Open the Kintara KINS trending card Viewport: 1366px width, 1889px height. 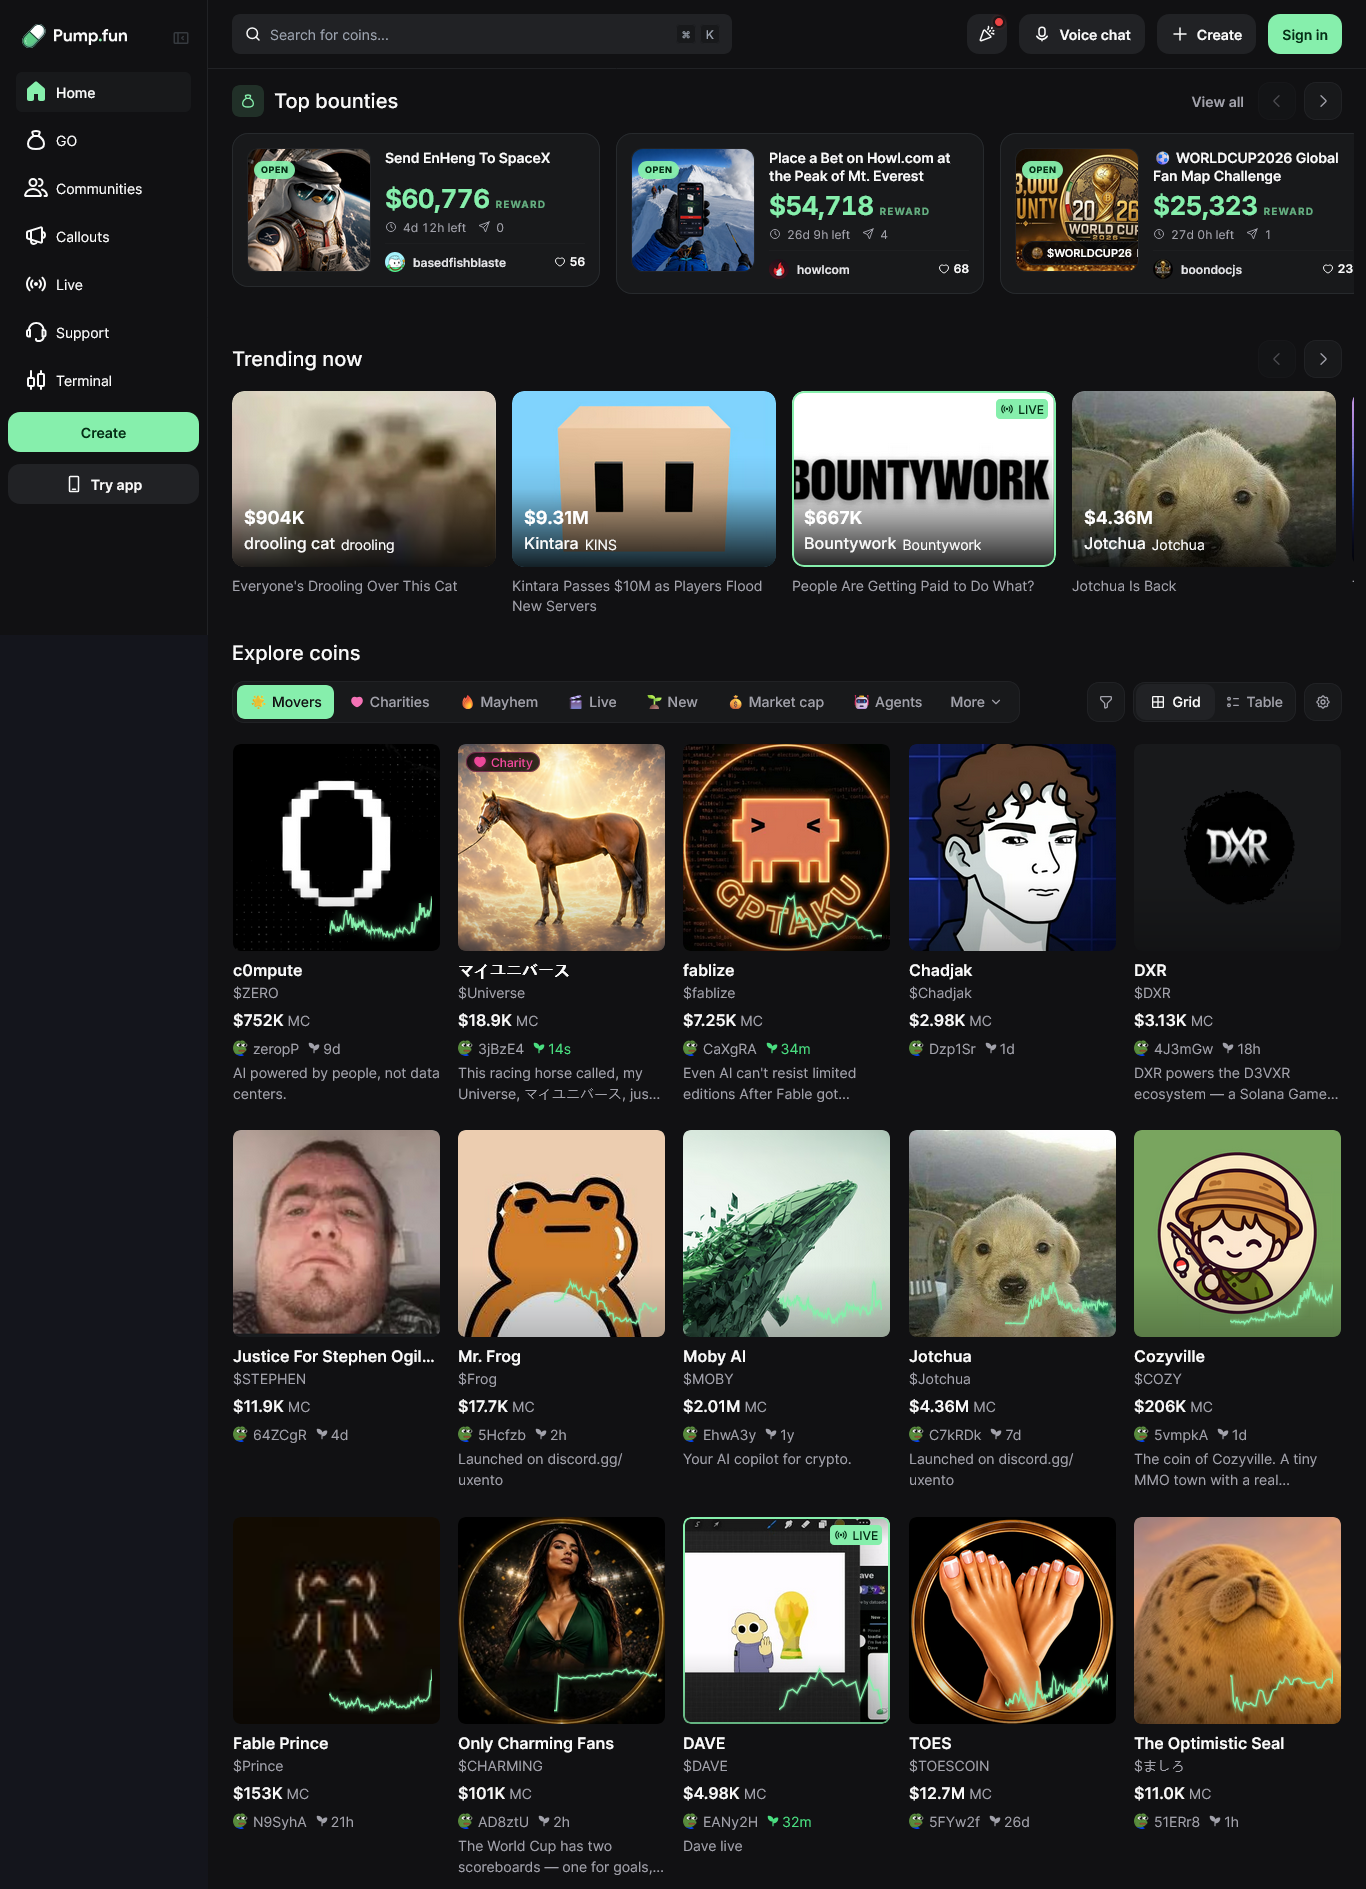pos(644,479)
